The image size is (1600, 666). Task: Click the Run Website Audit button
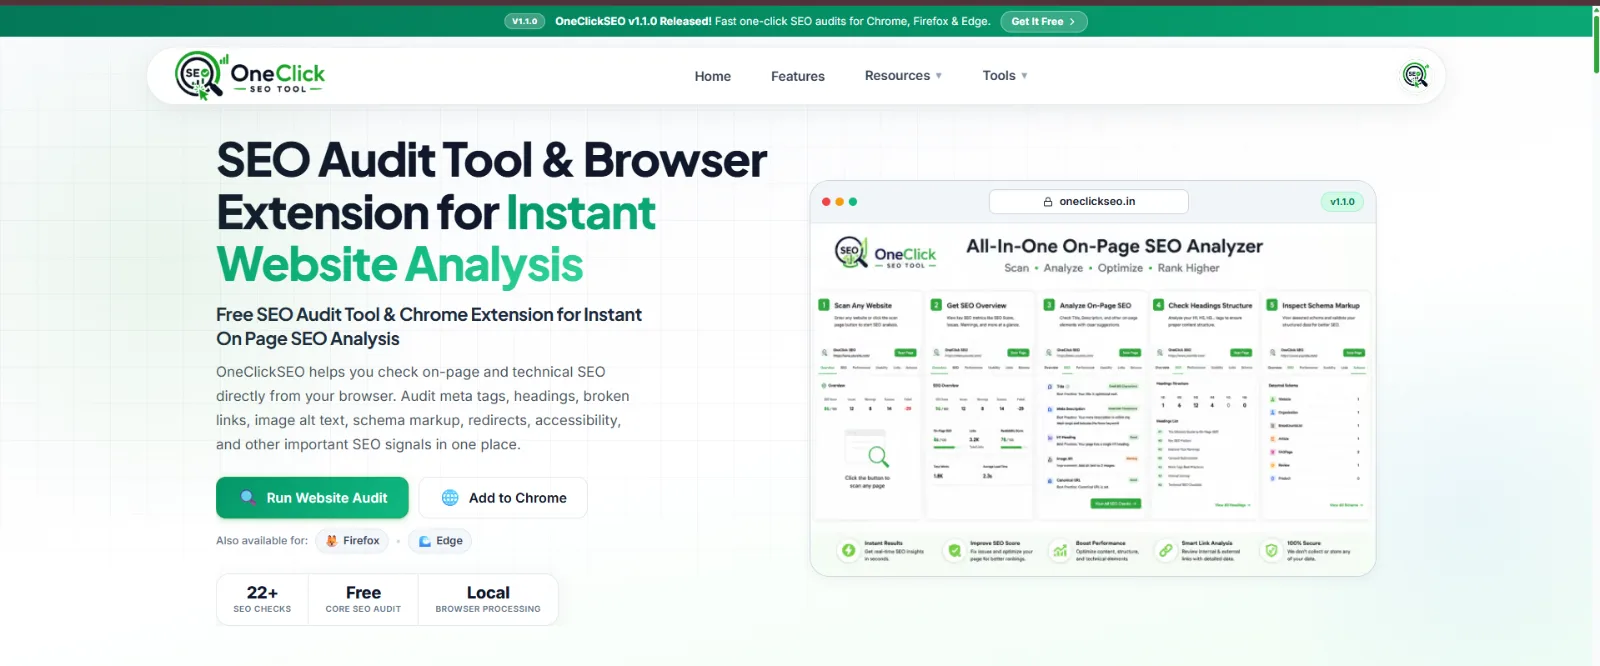pyautogui.click(x=312, y=498)
